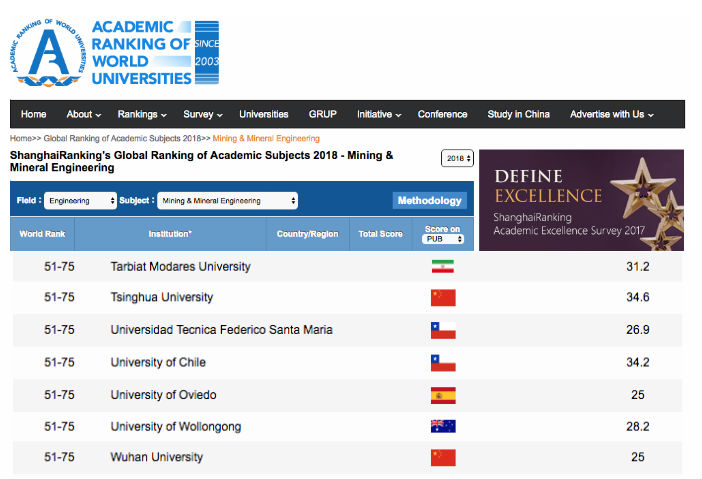
Task: Open the Field dropdown showing Engineering
Action: (x=81, y=201)
